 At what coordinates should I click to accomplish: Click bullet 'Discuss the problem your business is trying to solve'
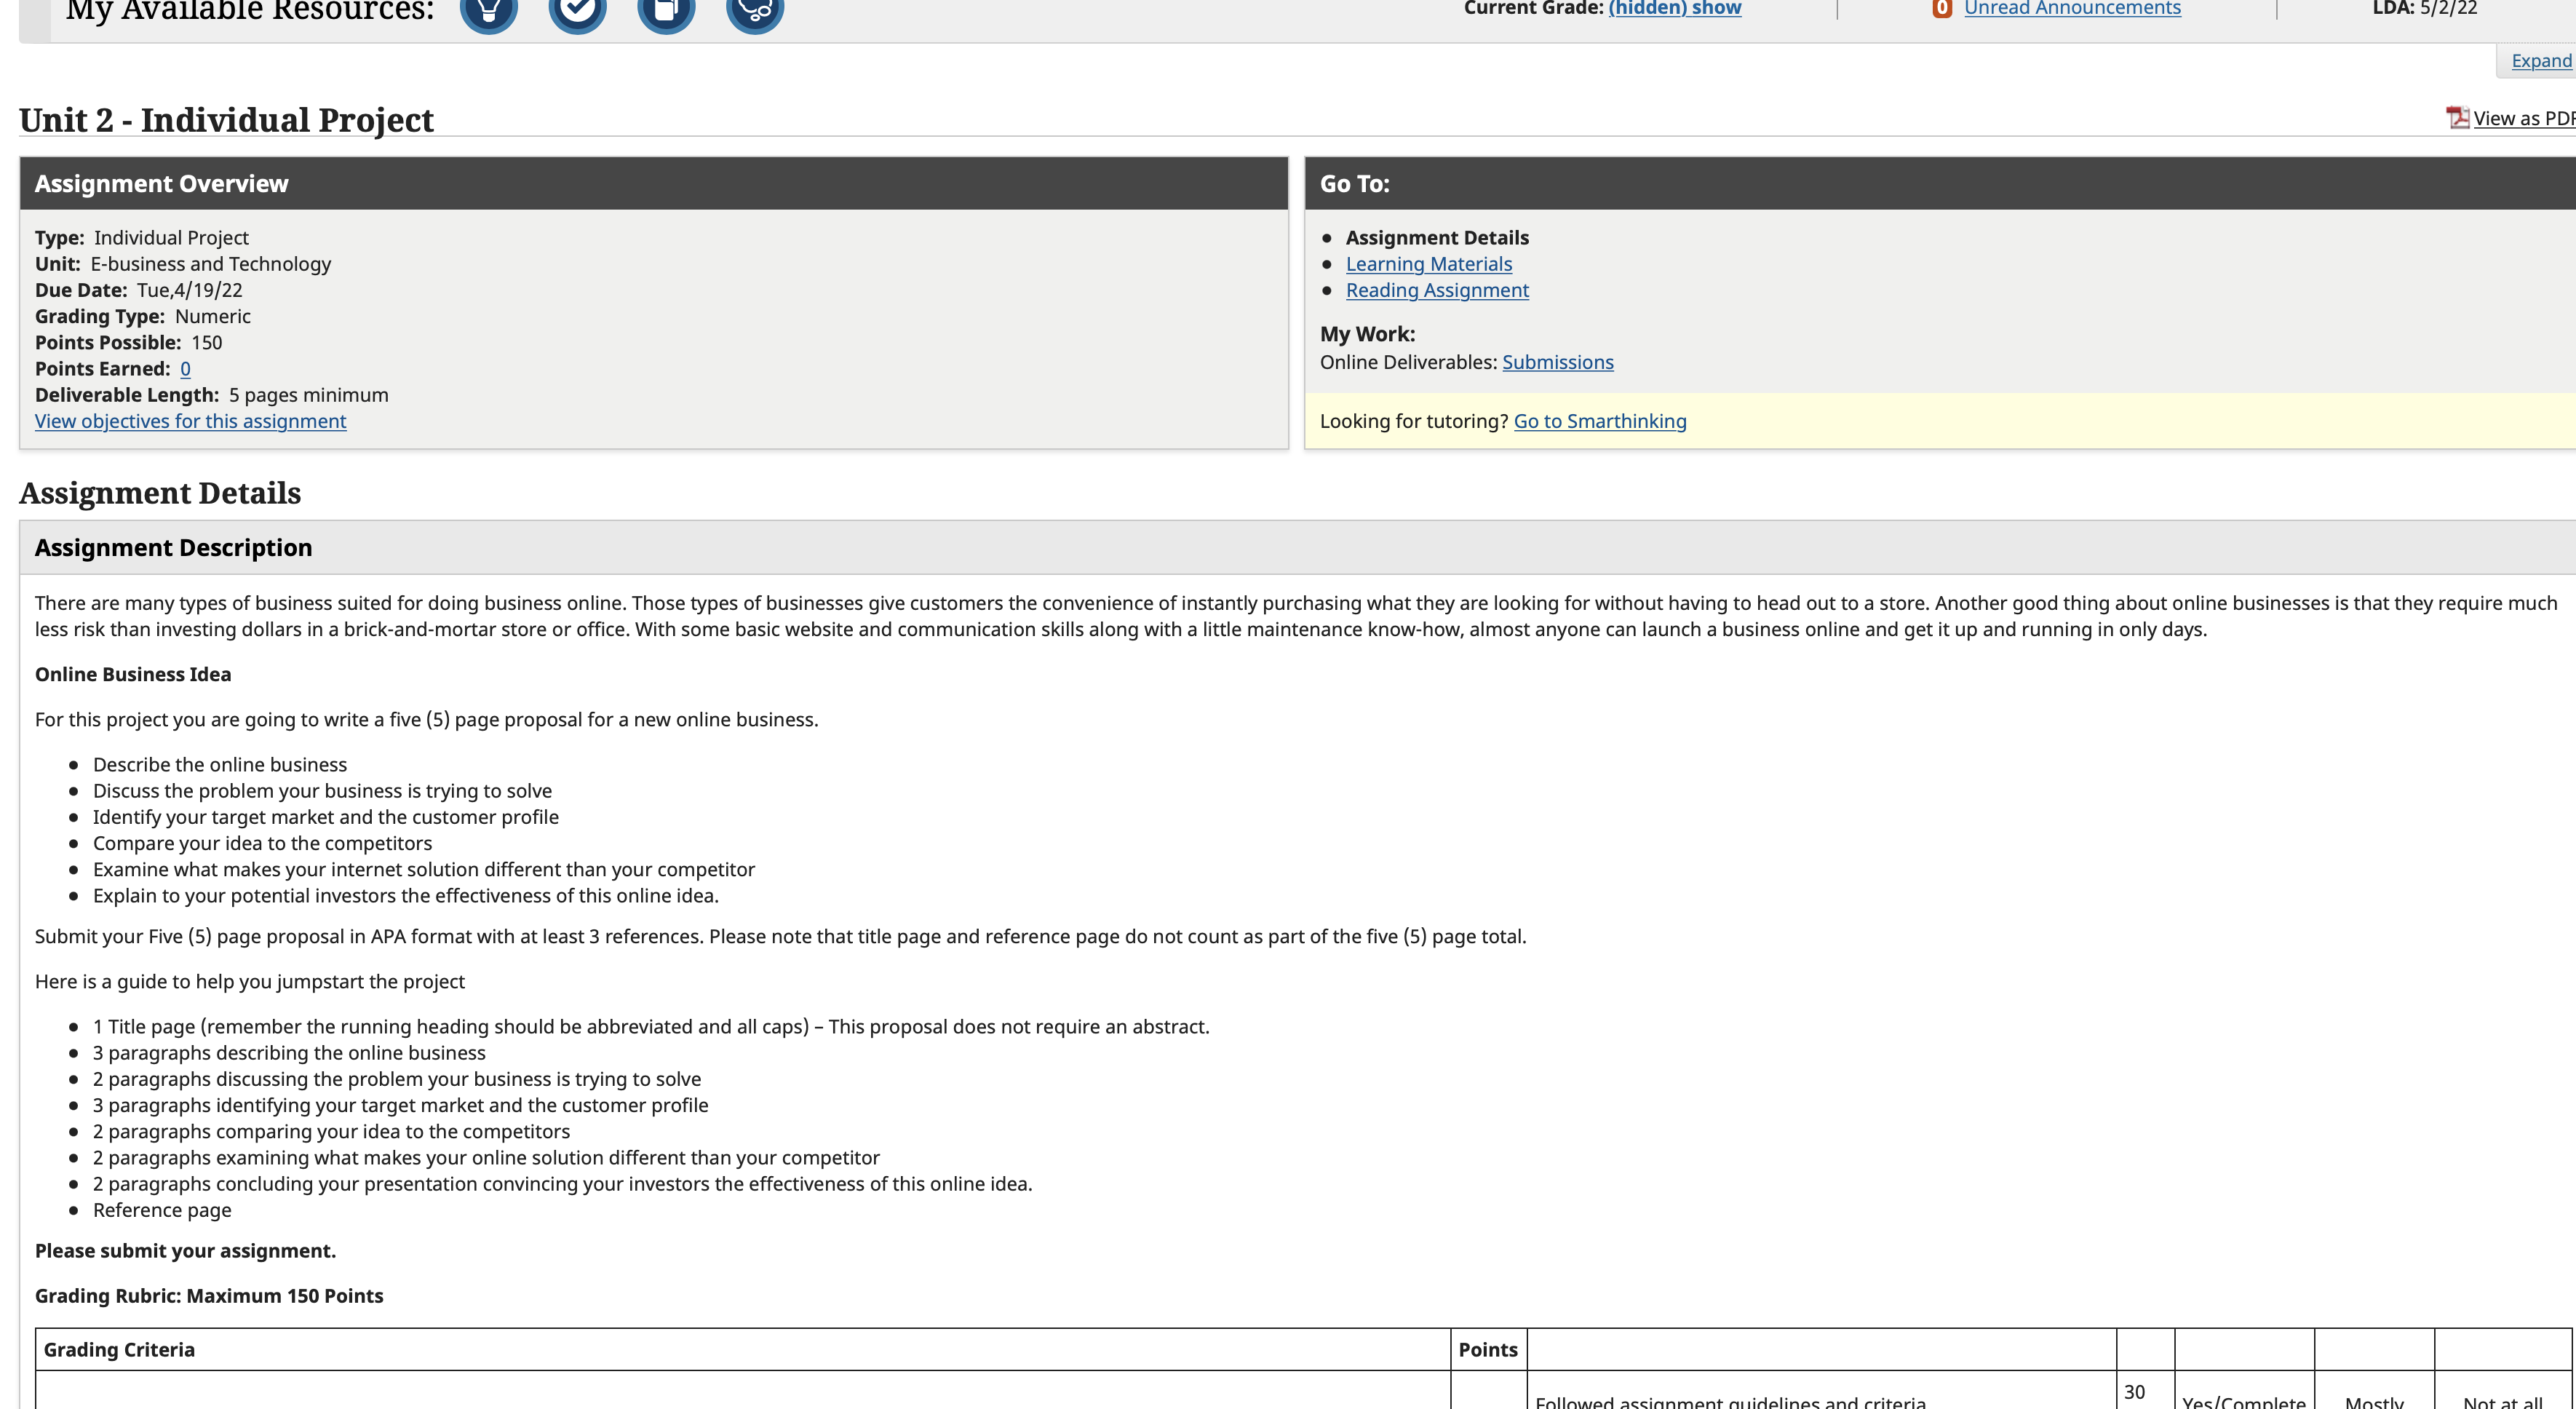[322, 791]
